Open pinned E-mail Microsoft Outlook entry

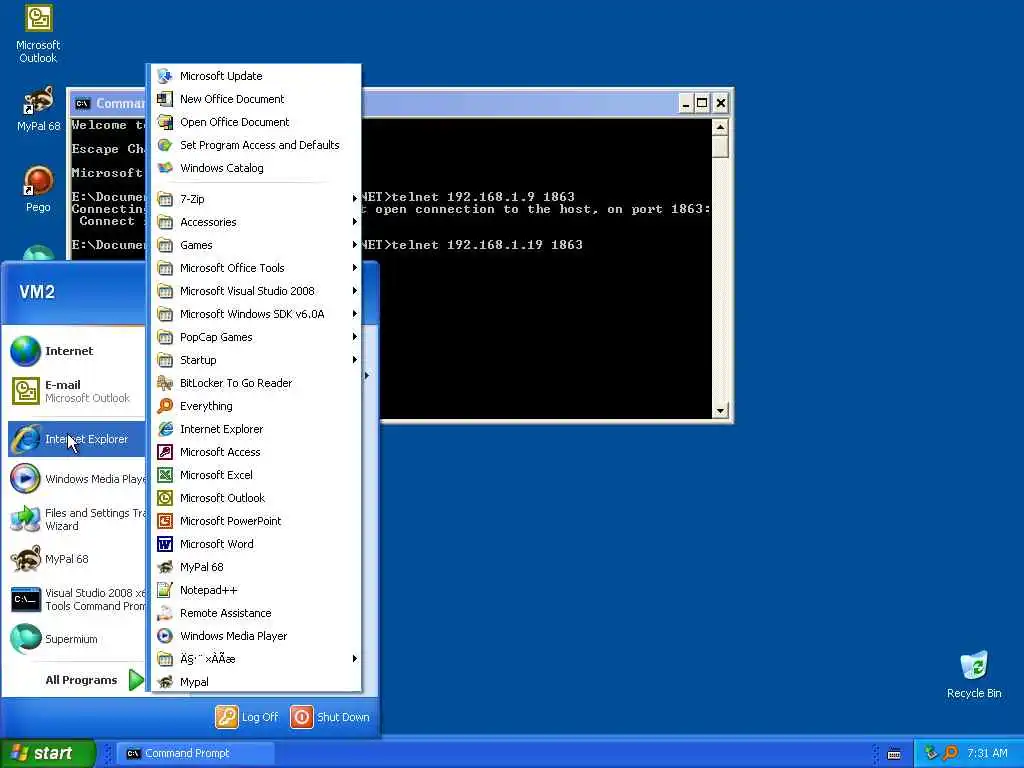tap(76, 391)
